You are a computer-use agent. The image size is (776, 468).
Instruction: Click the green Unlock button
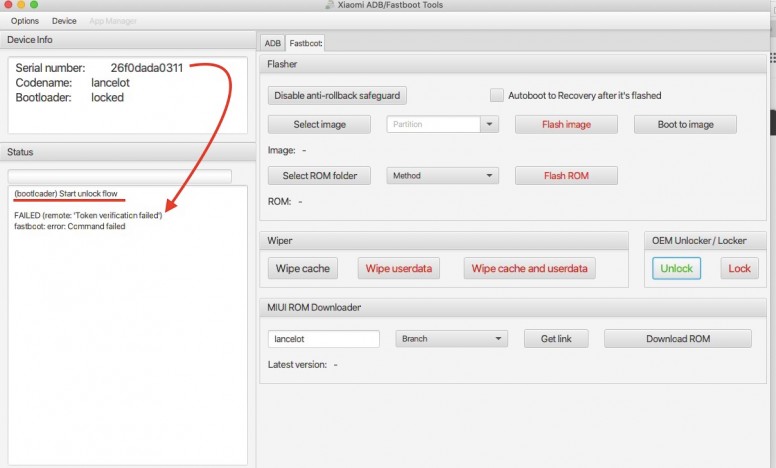point(677,268)
